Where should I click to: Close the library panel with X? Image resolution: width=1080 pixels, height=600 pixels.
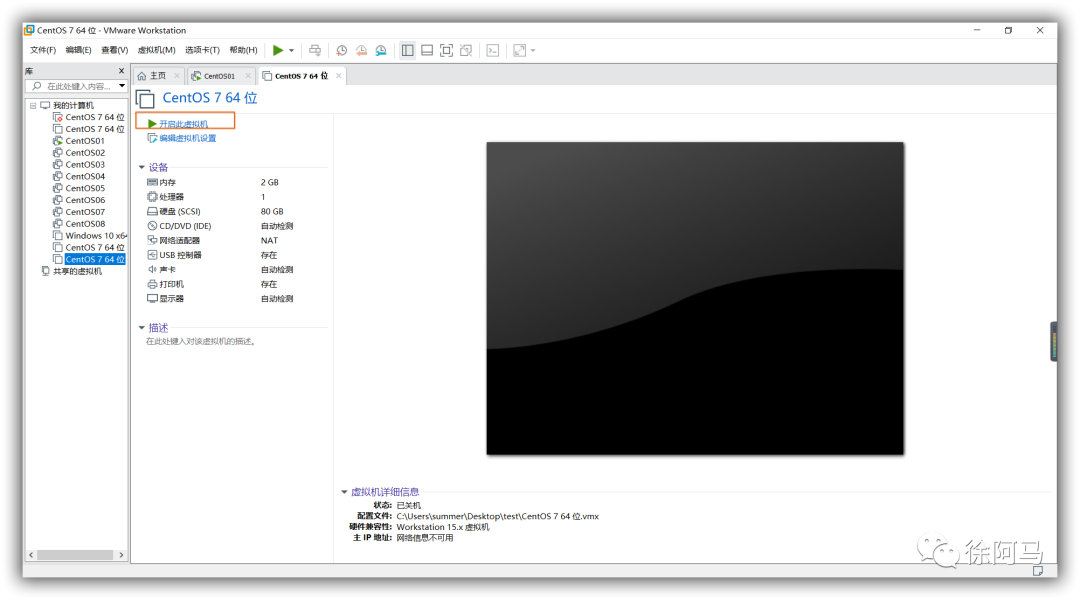click(x=121, y=71)
